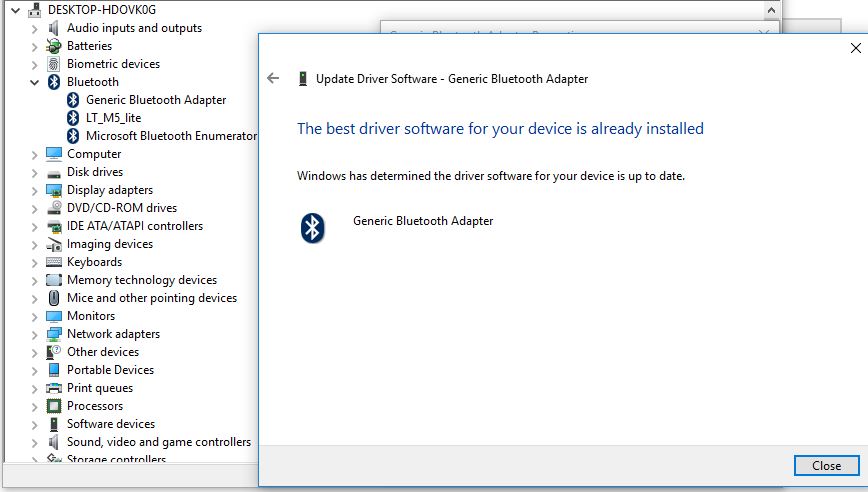This screenshot has height=492, width=868.
Task: Select the Memory technology devices label
Action: 142,280
